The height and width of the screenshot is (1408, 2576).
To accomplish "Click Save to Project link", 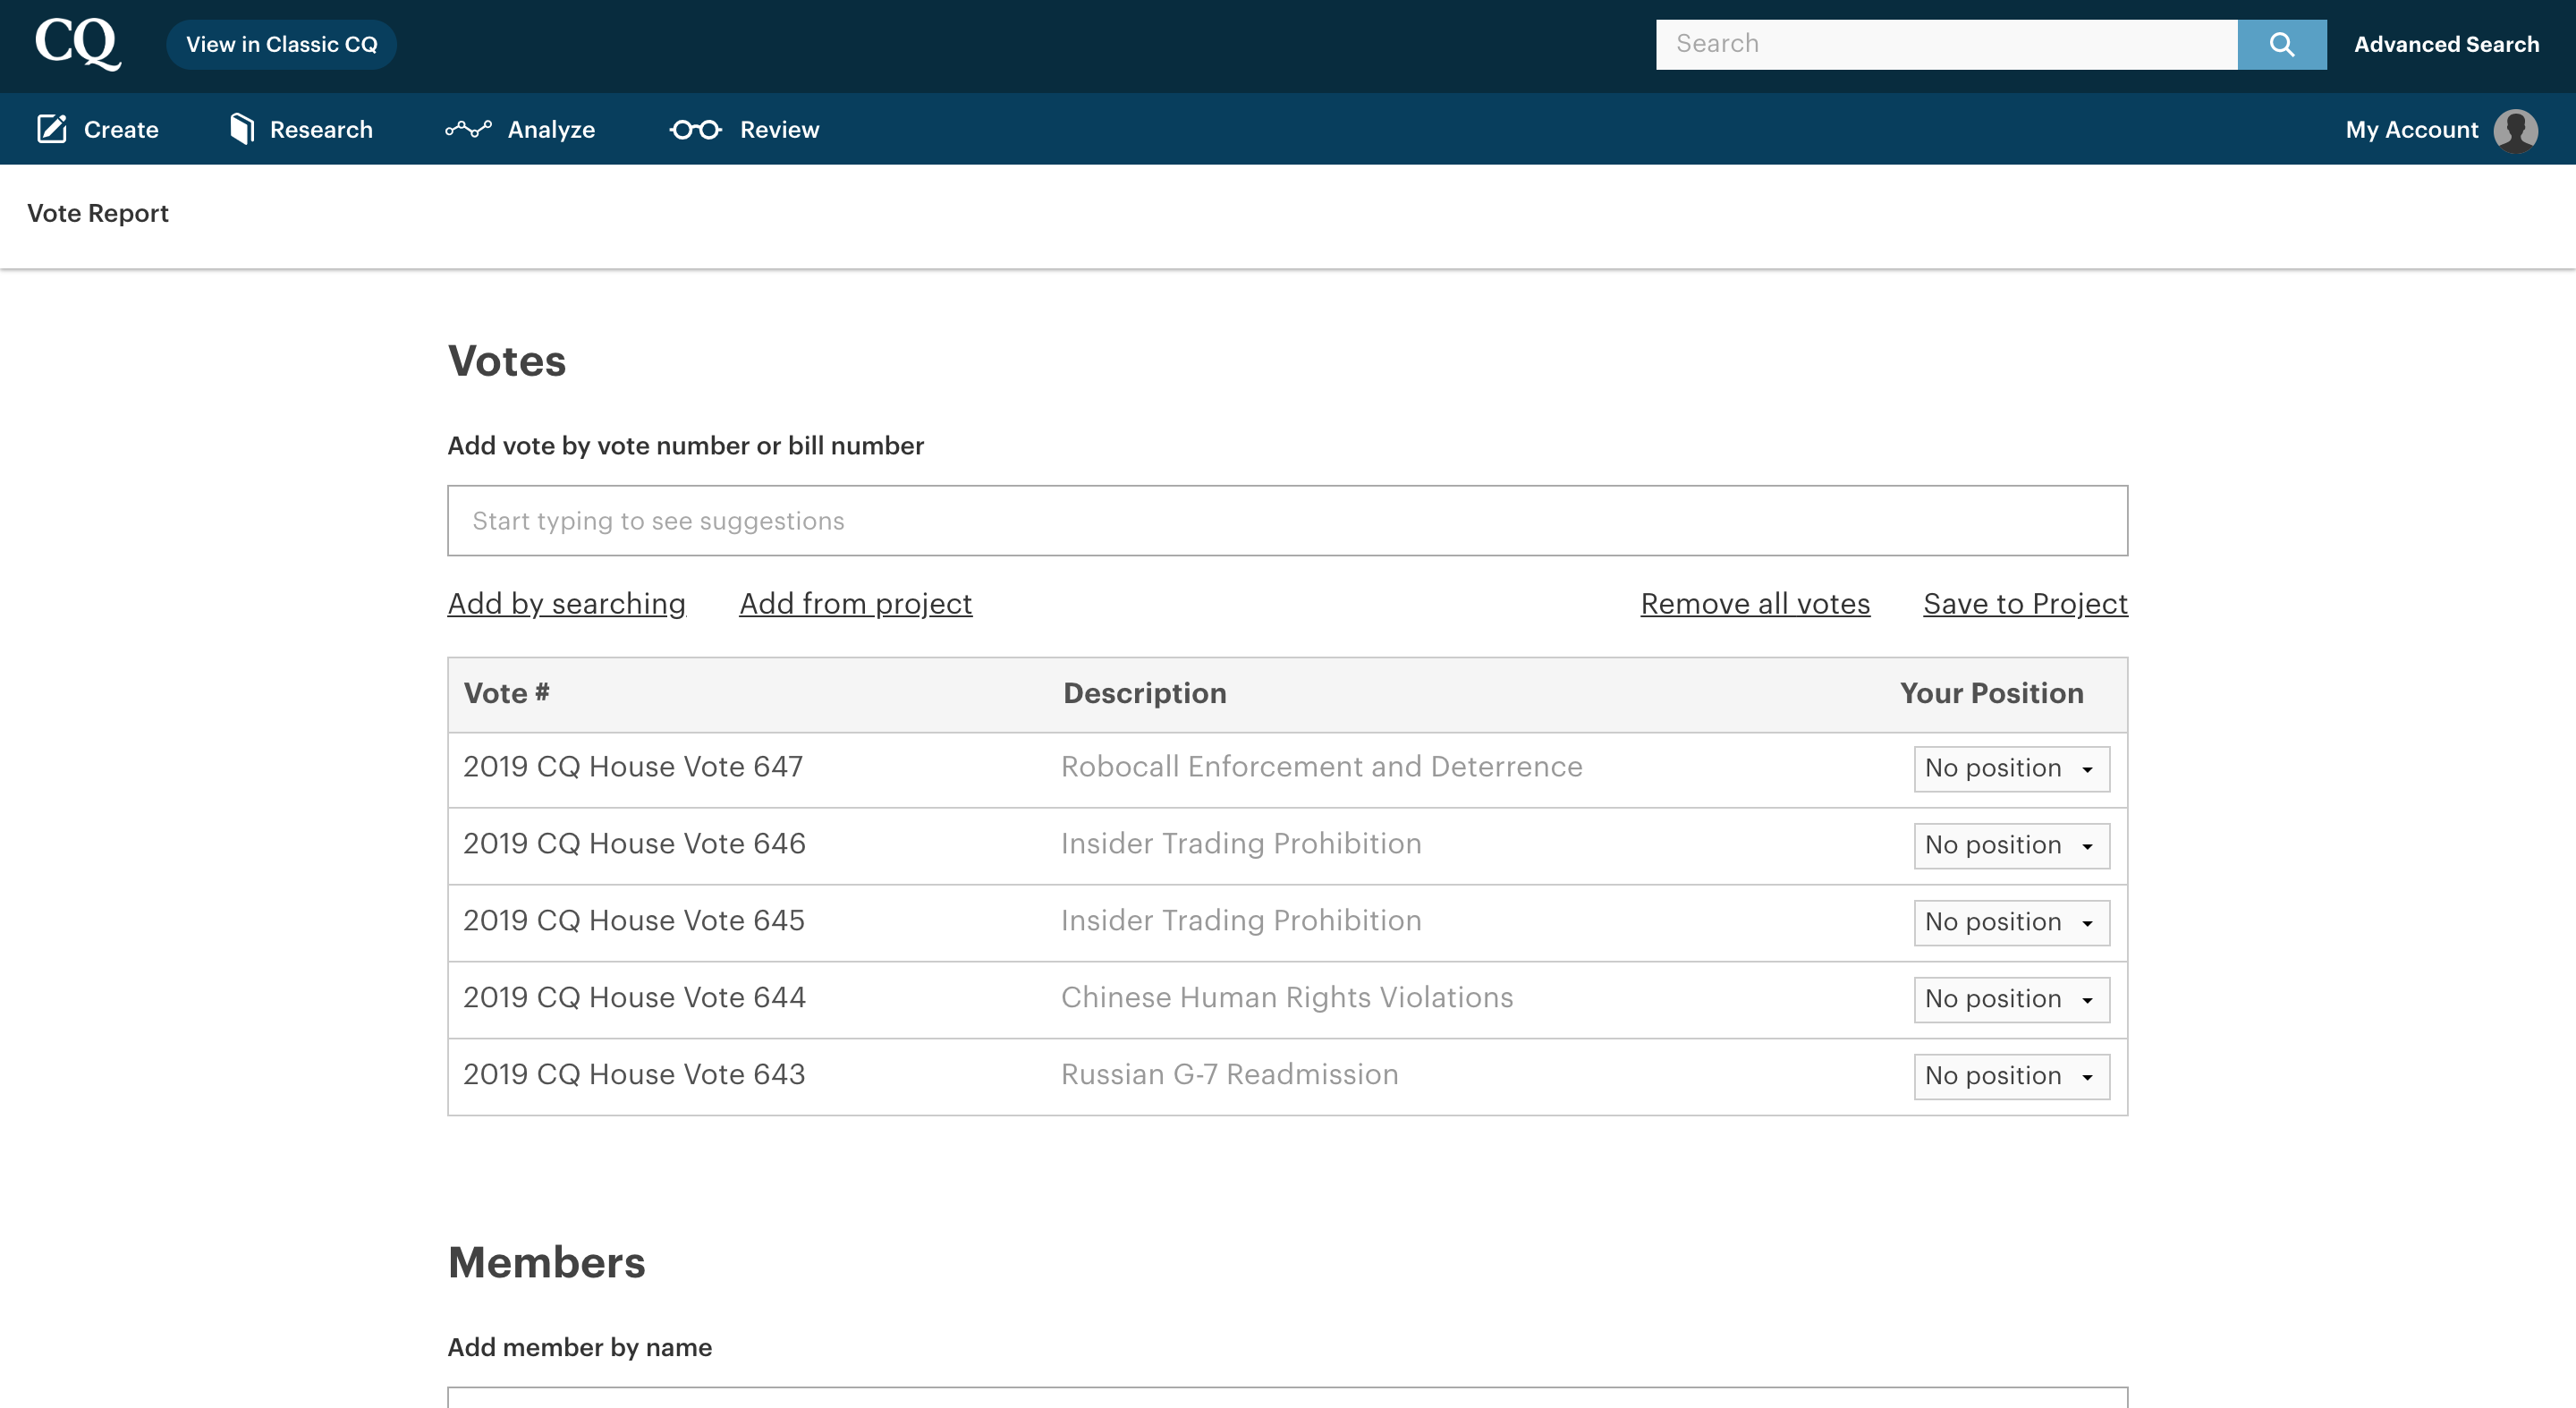I will tap(2025, 603).
